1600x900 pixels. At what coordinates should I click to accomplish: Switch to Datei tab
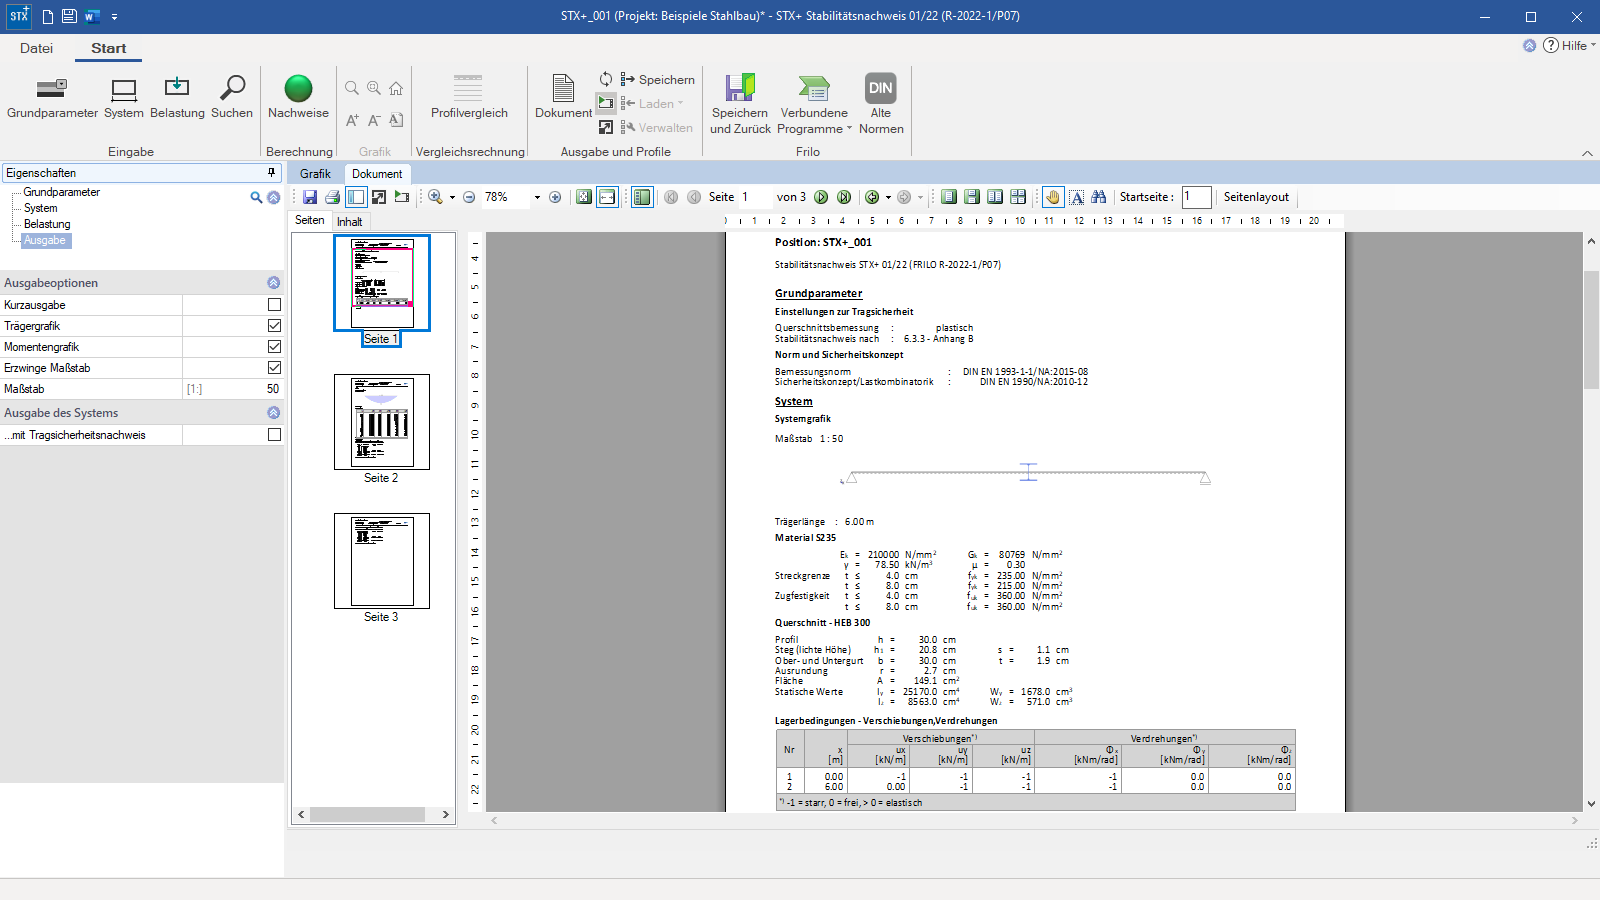coord(36,48)
